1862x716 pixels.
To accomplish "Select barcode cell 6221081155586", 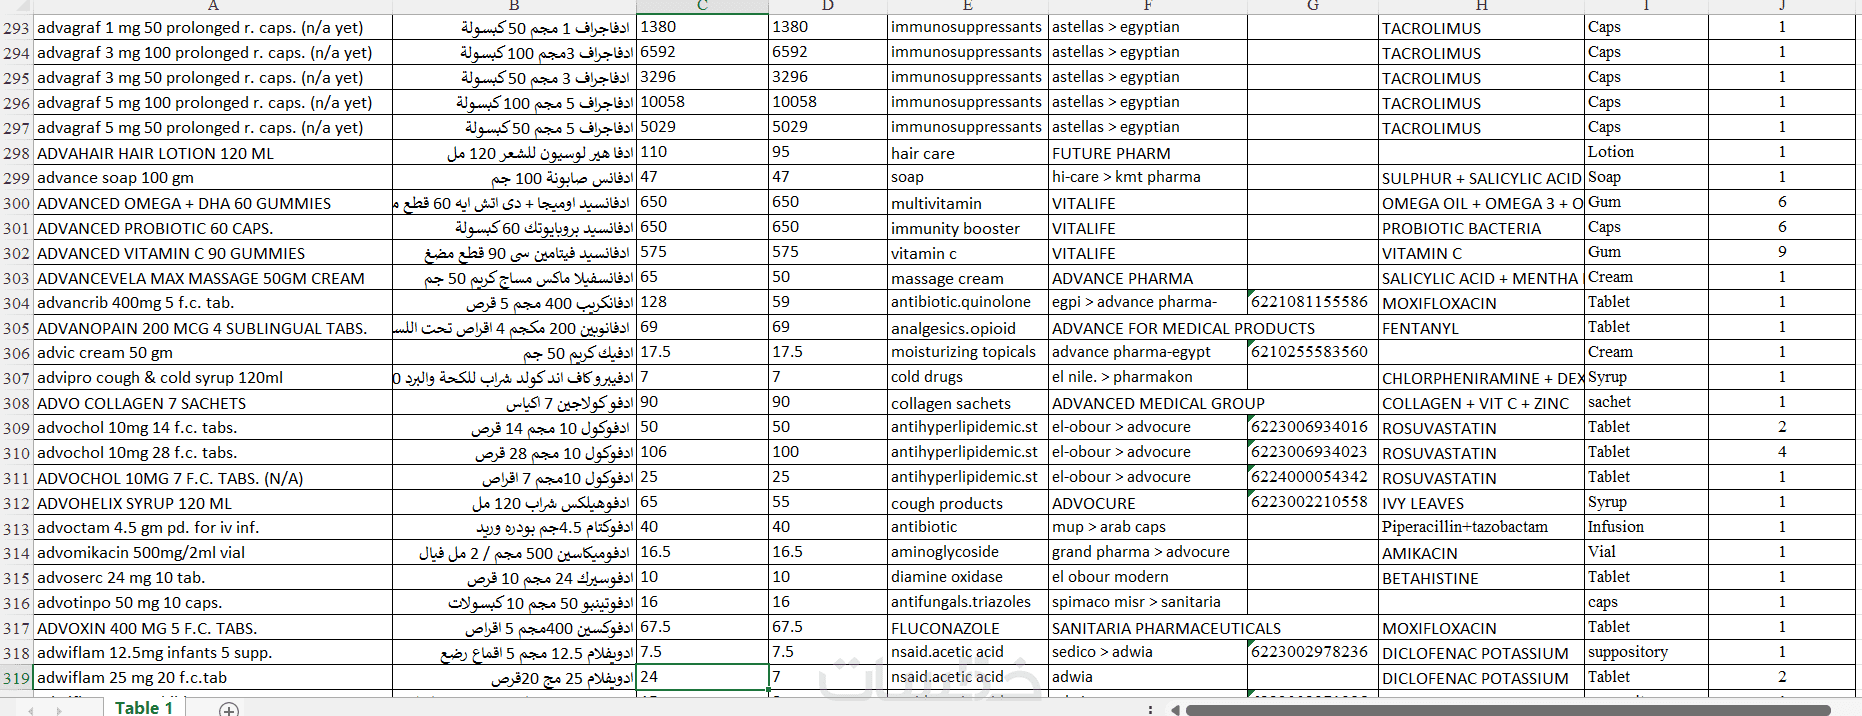I will click(x=1313, y=302).
